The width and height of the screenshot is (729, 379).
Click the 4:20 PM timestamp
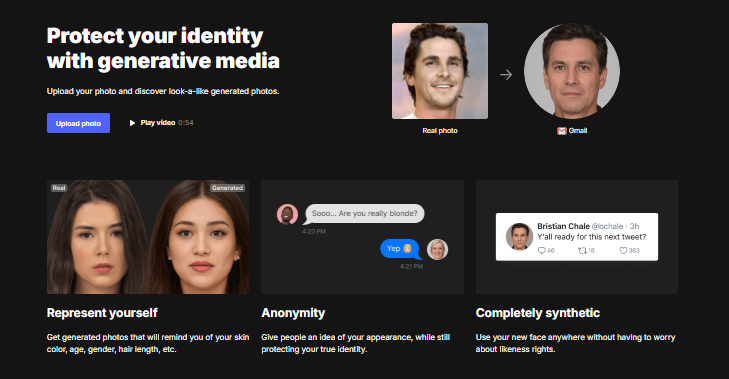(314, 231)
